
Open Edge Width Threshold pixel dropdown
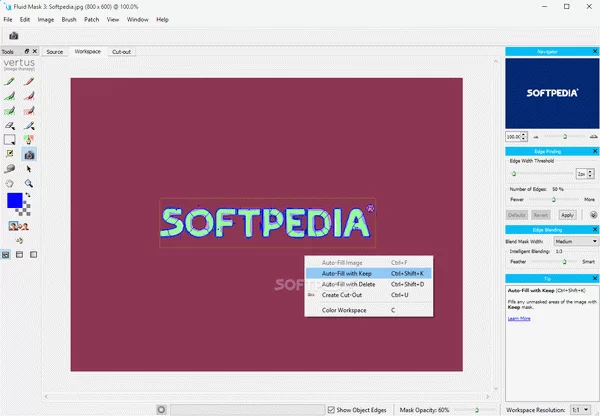pyautogui.click(x=581, y=173)
